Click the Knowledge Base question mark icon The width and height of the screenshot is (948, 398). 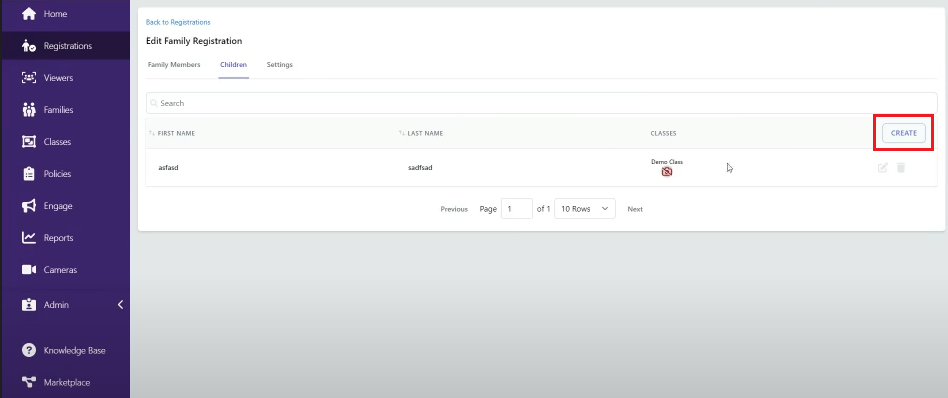click(x=29, y=350)
